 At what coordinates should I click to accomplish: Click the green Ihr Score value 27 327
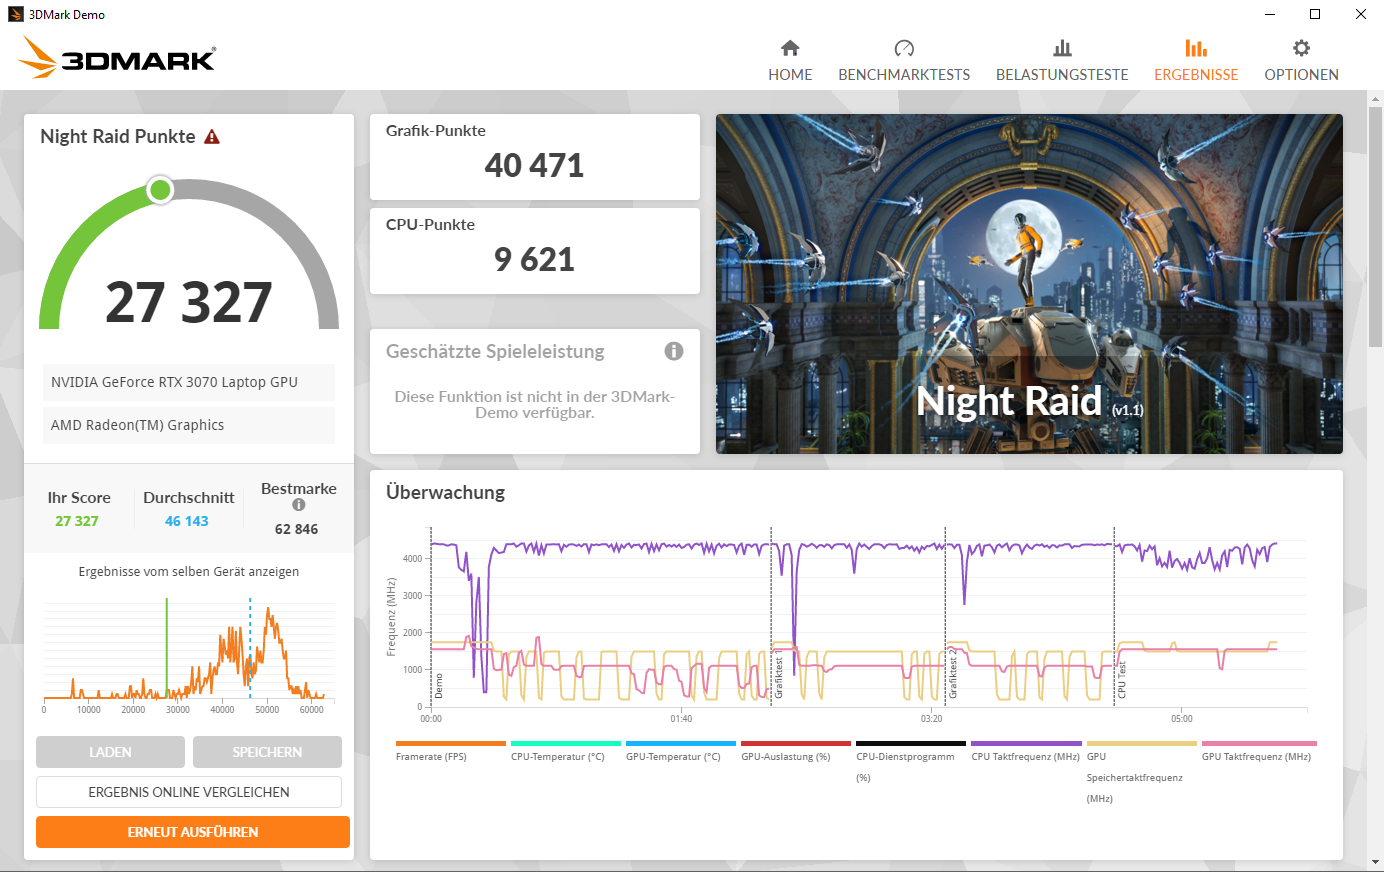(77, 521)
